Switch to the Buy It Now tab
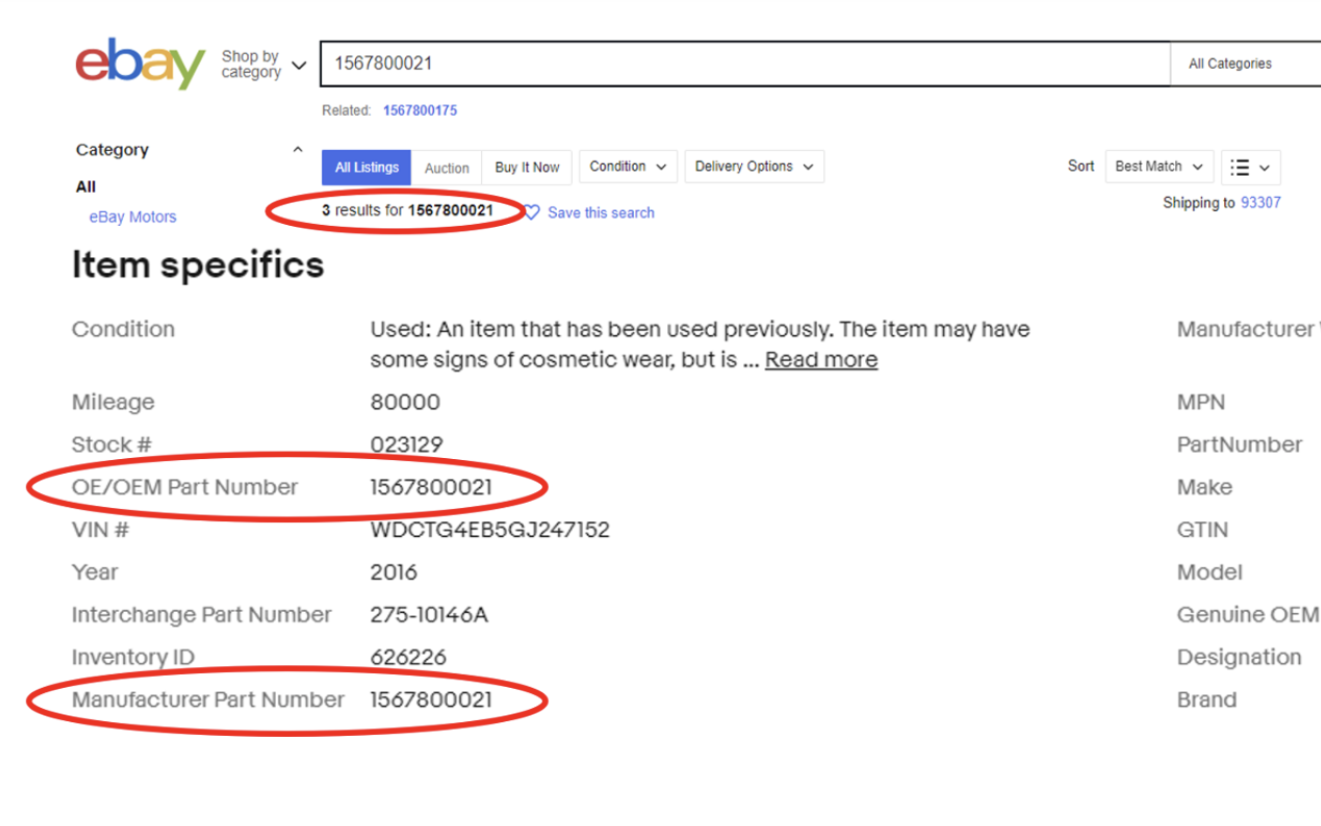 pos(527,168)
